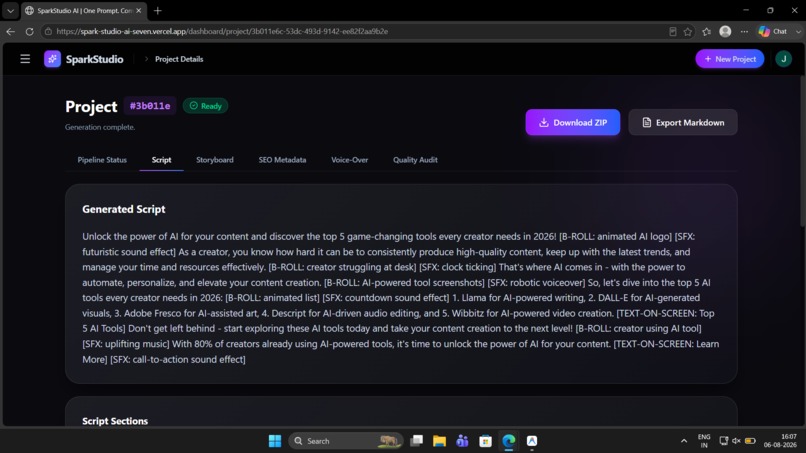806x453 pixels.
Task: Click the New Project button
Action: click(x=729, y=59)
